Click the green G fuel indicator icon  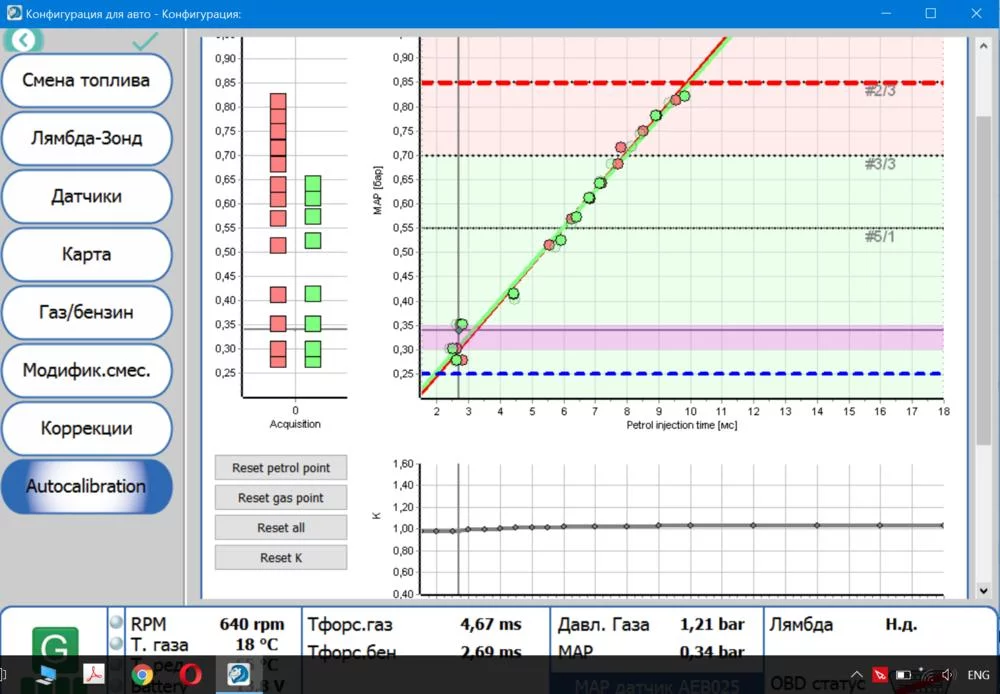point(55,647)
